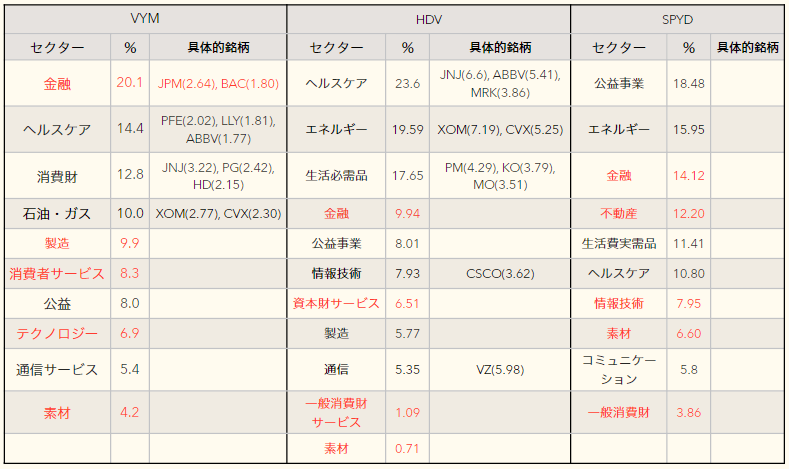Select the 一般消費財サービス sector cell
Image resolution: width=789 pixels, height=469 pixels.
(337, 413)
